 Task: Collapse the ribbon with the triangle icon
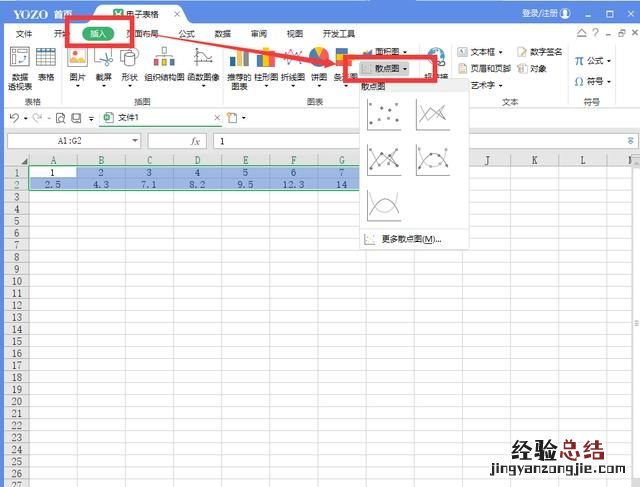582,33
